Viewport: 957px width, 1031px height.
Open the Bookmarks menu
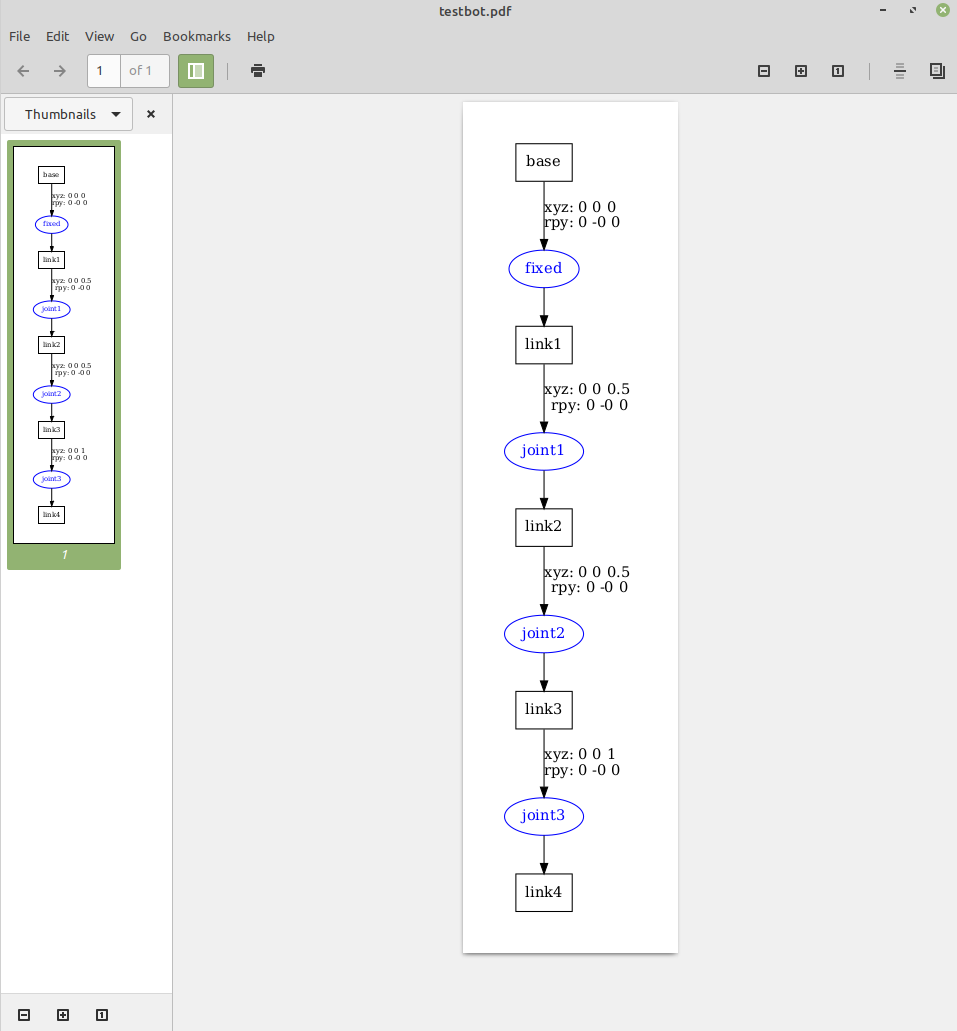pos(197,36)
